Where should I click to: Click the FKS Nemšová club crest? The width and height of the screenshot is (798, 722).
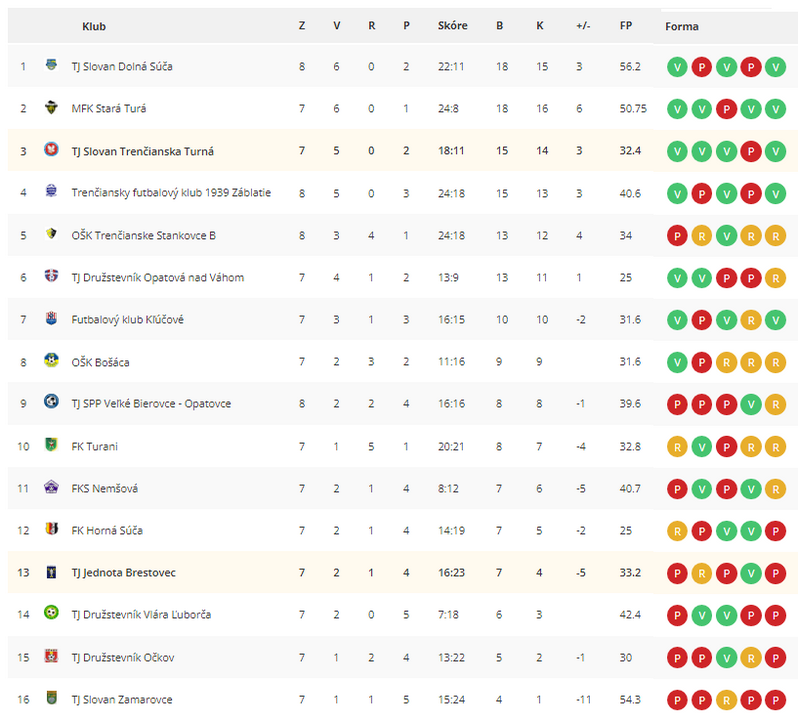point(51,487)
